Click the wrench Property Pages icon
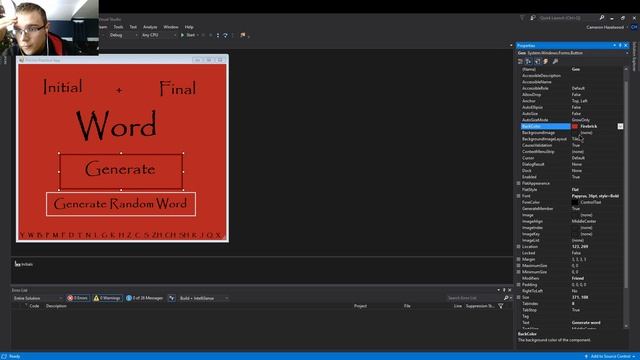Viewport: 640px width, 360px height. click(x=555, y=61)
